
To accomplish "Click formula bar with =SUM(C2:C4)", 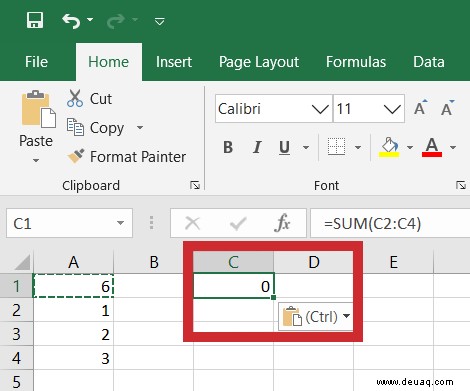I will [x=390, y=223].
